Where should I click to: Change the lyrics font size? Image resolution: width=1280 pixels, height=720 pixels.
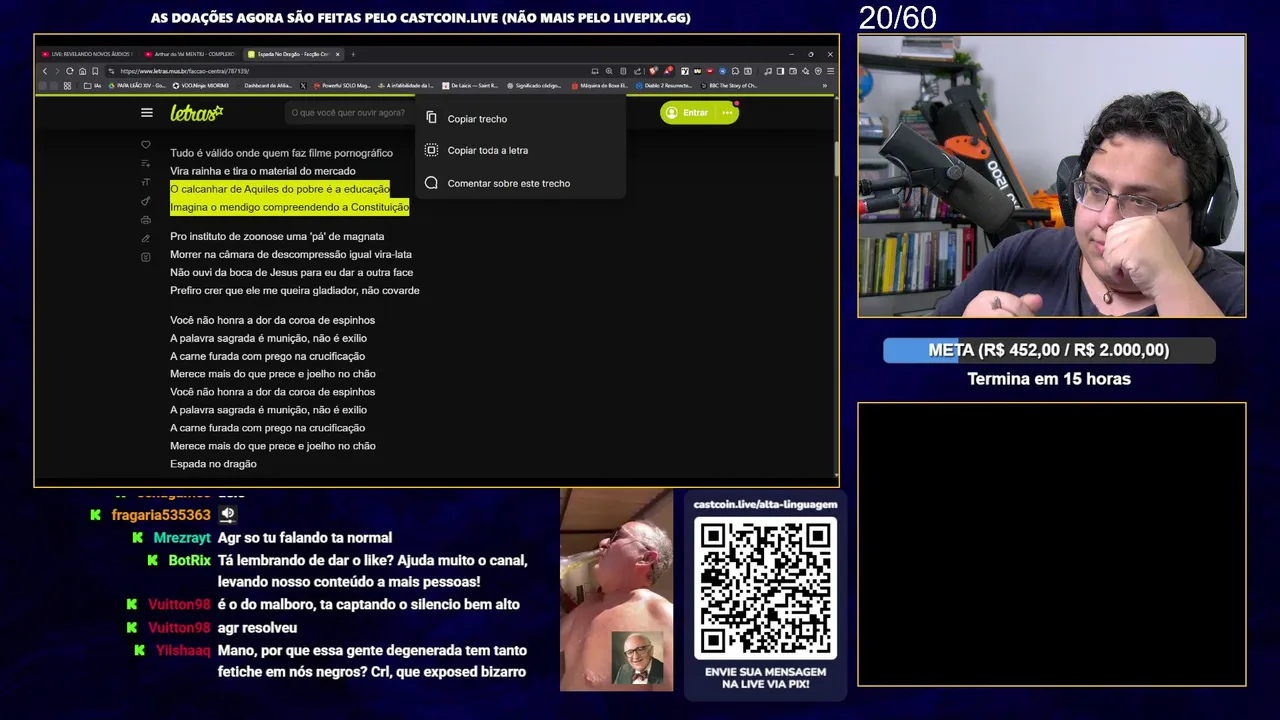(146, 182)
